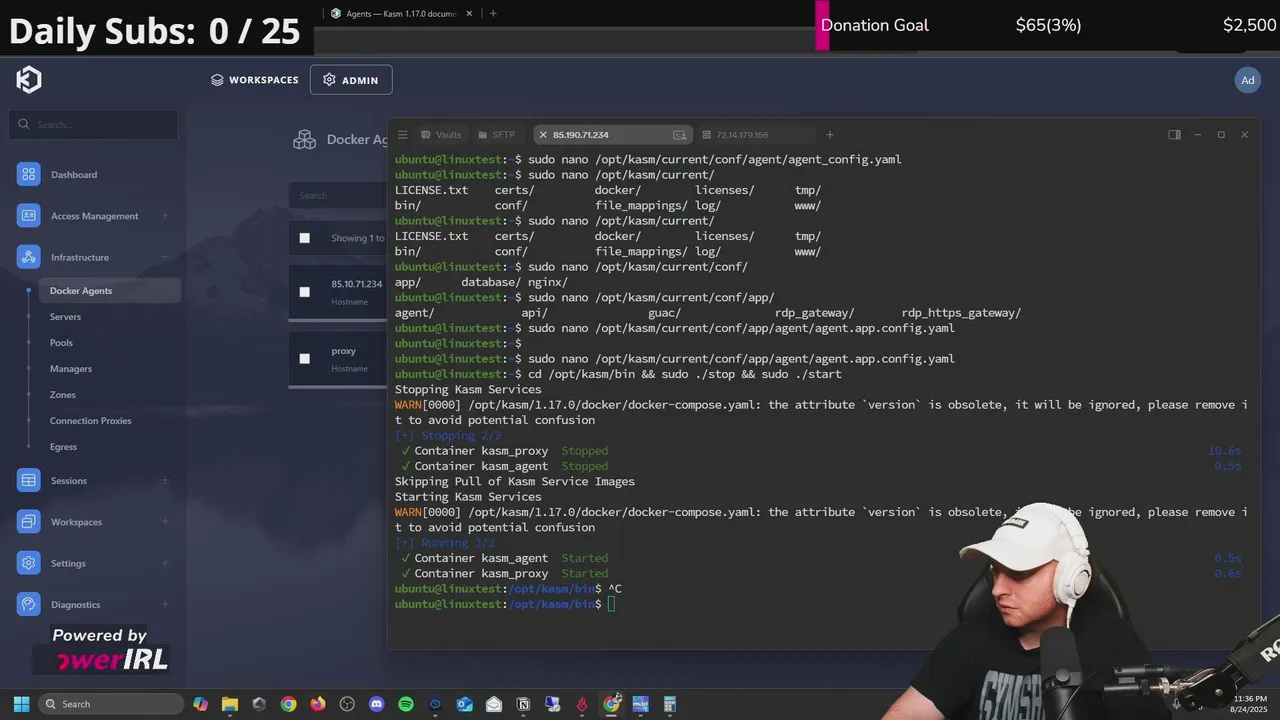Check the 85.10.71.234 agent row checkbox
The width and height of the screenshot is (1280, 720).
click(x=305, y=292)
